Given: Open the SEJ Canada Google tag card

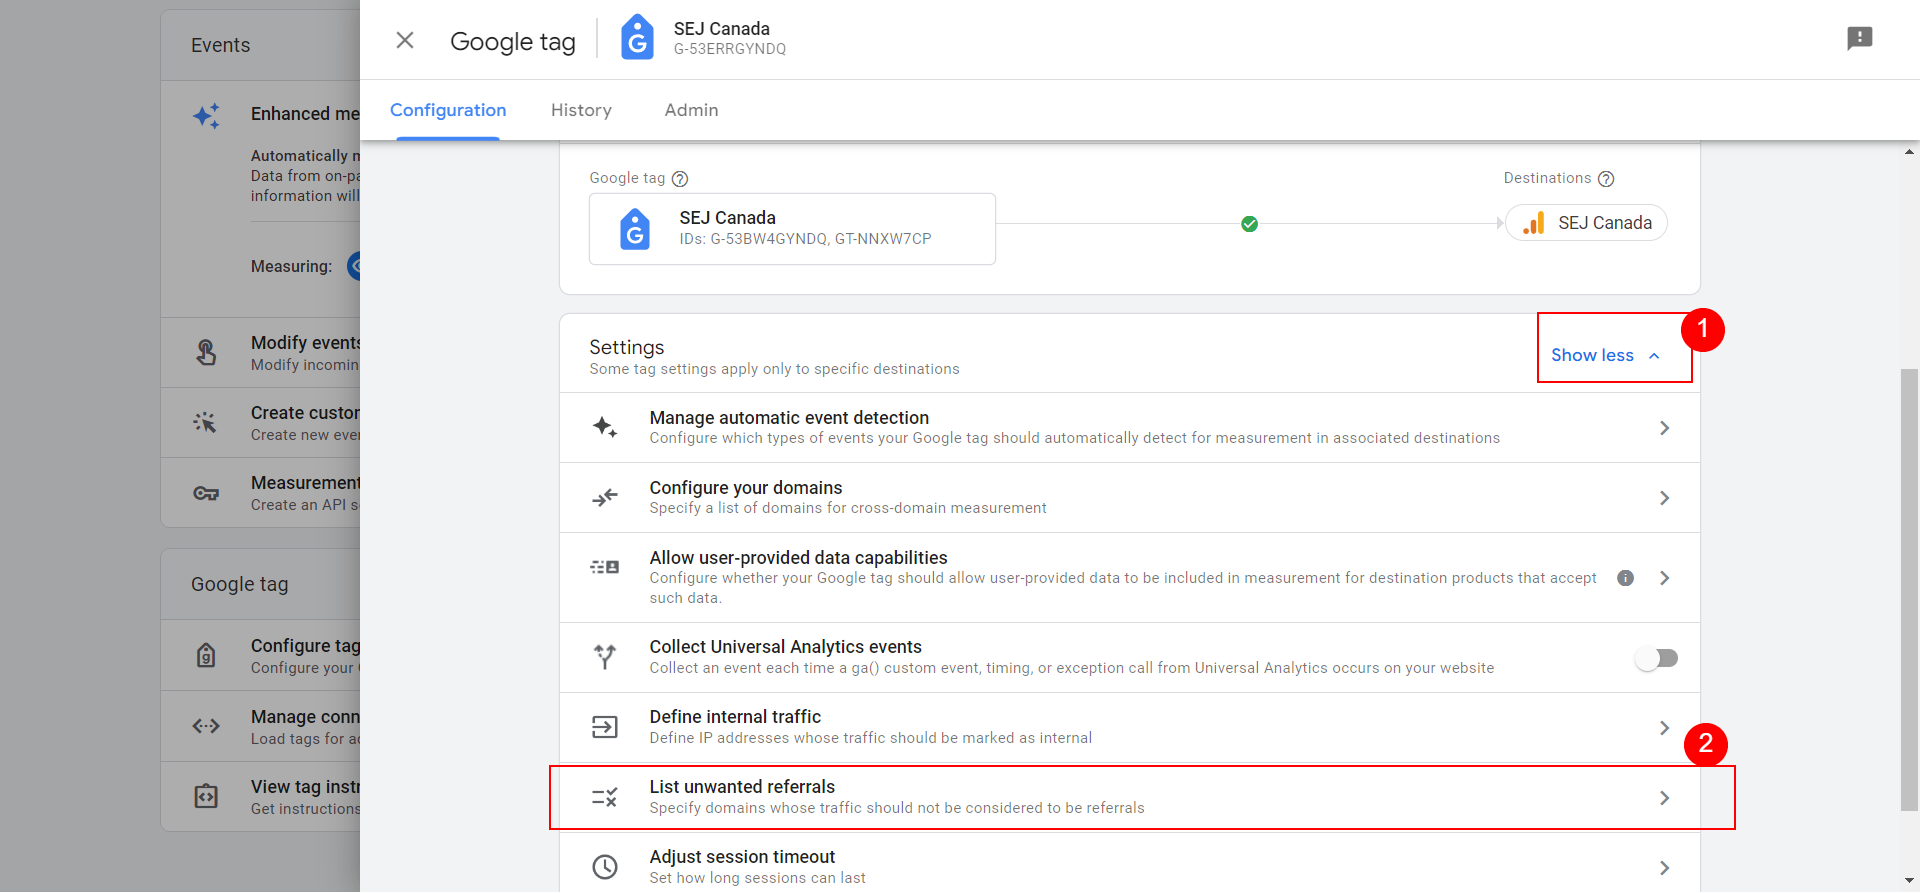Looking at the screenshot, I should (792, 229).
